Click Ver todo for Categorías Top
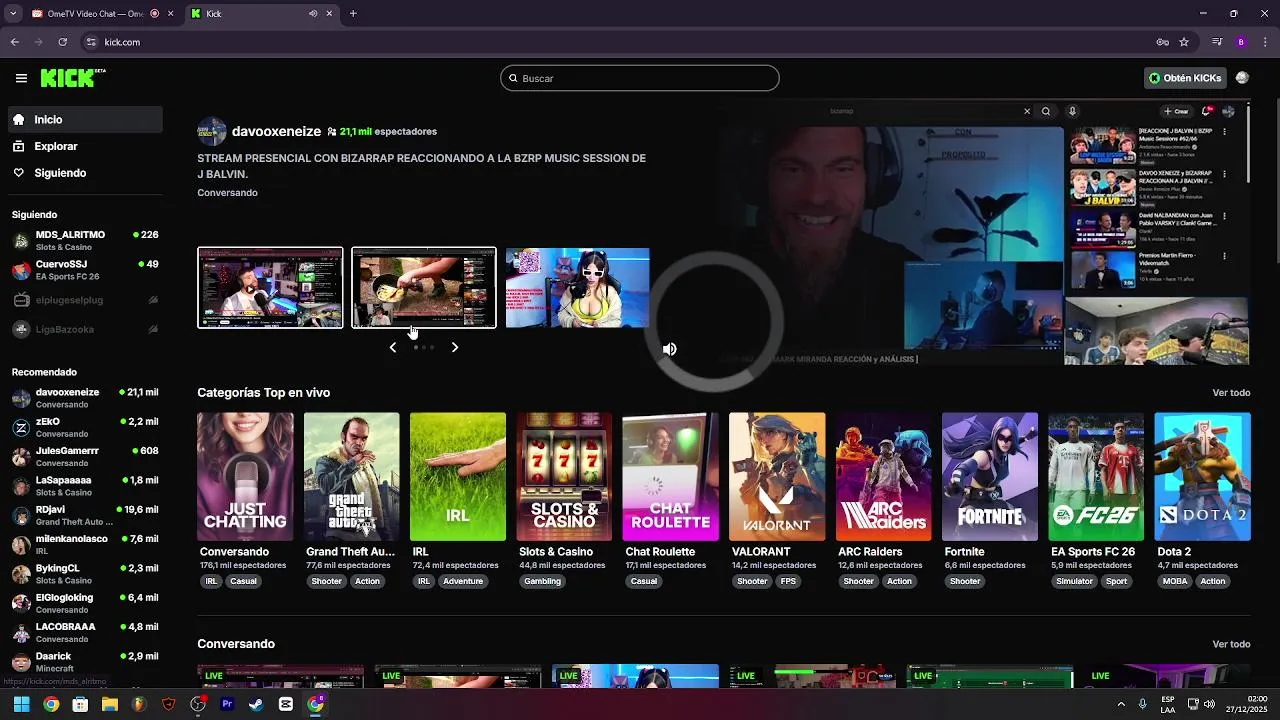This screenshot has width=1280, height=720. tap(1231, 393)
